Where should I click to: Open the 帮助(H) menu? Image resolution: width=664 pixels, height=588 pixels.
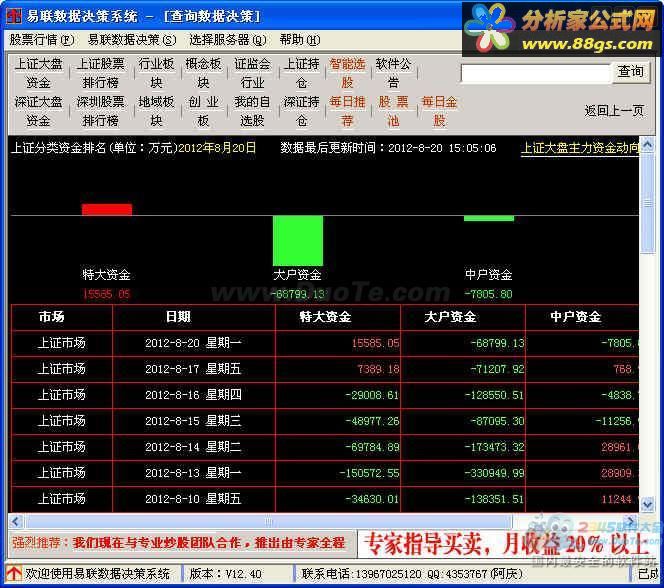pyautogui.click(x=299, y=40)
